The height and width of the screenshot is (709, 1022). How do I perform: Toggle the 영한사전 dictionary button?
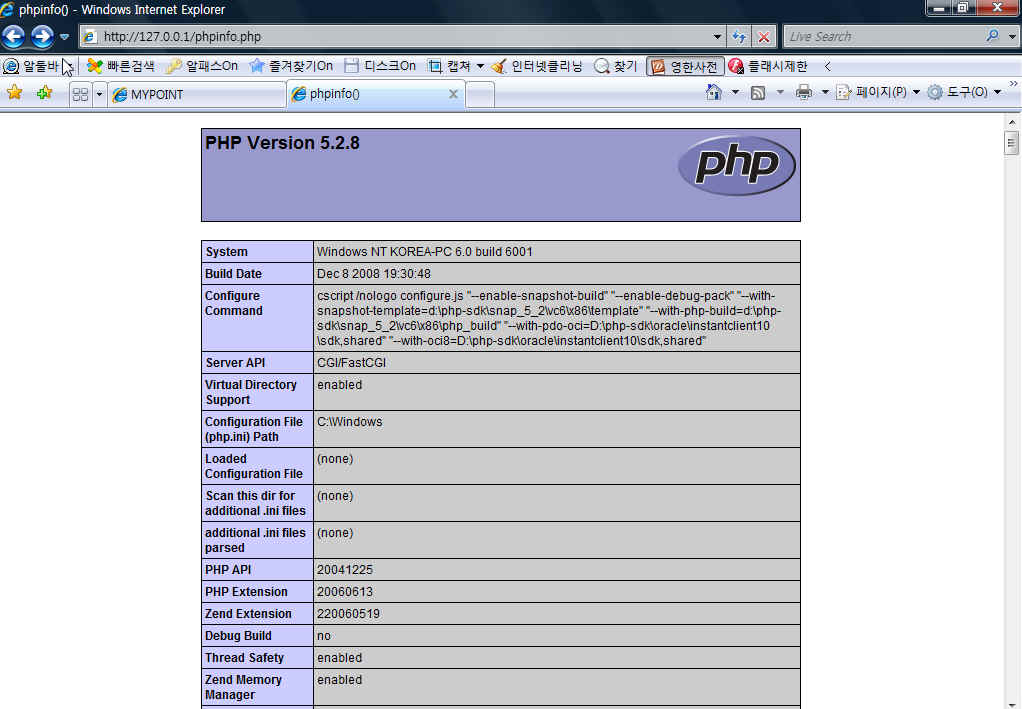[x=685, y=66]
